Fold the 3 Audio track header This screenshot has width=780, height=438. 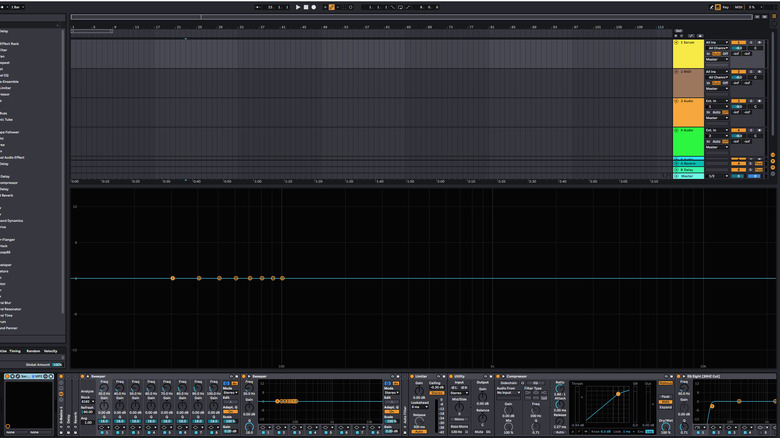click(x=677, y=101)
